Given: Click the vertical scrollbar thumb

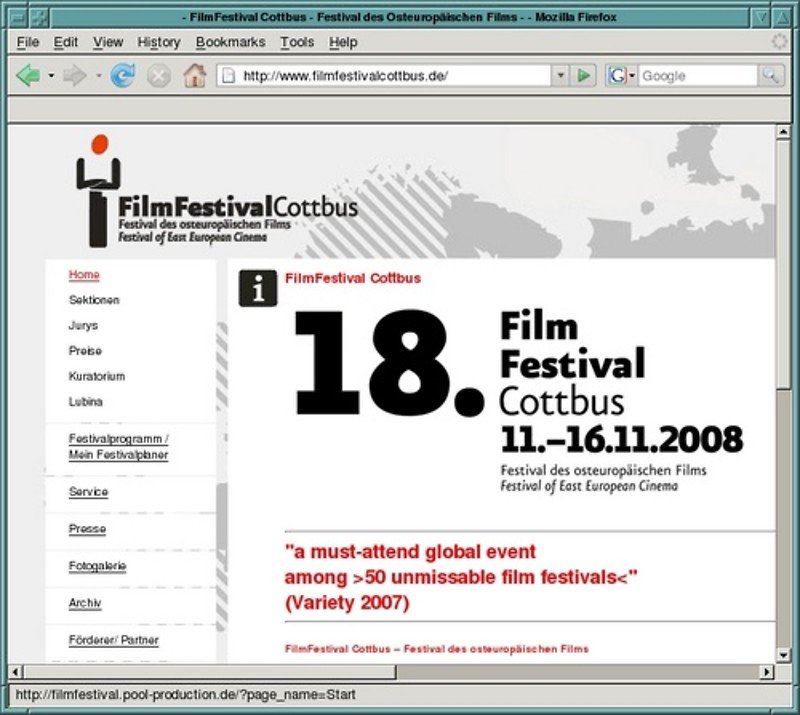Looking at the screenshot, I should pyautogui.click(x=783, y=264).
